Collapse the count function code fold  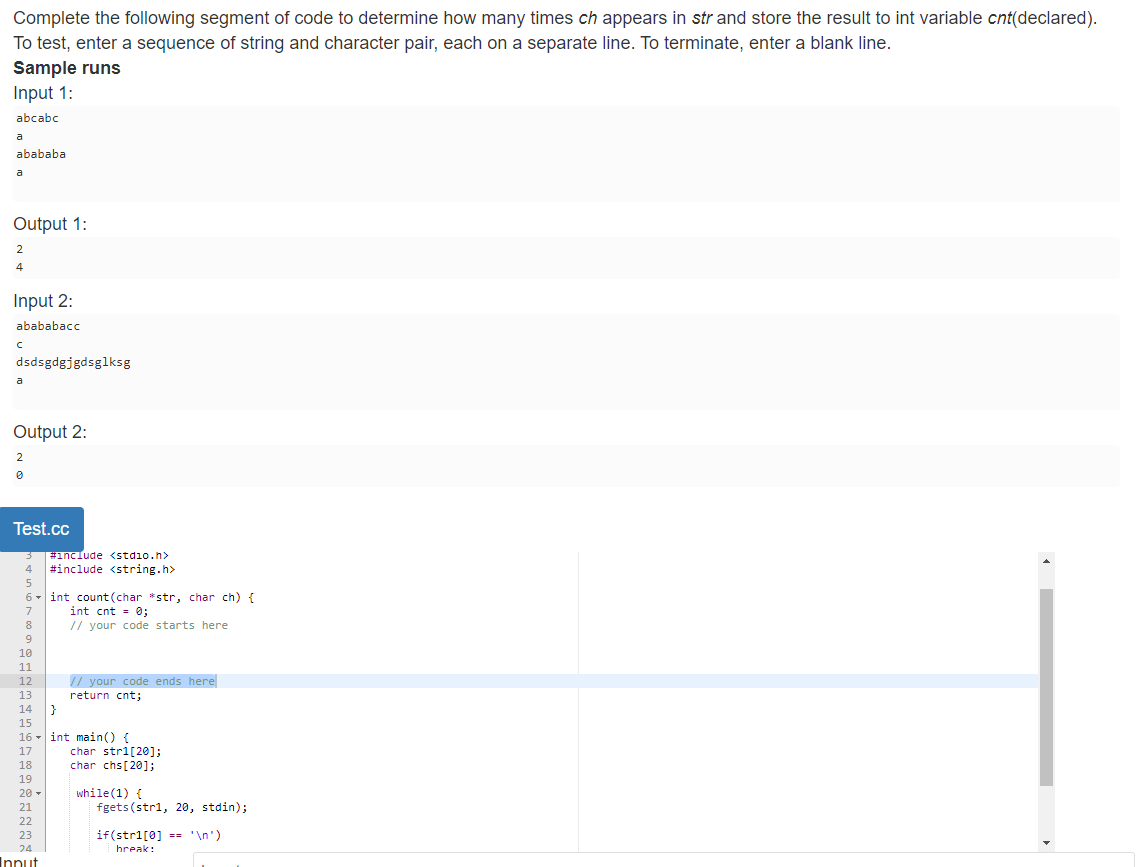38,596
